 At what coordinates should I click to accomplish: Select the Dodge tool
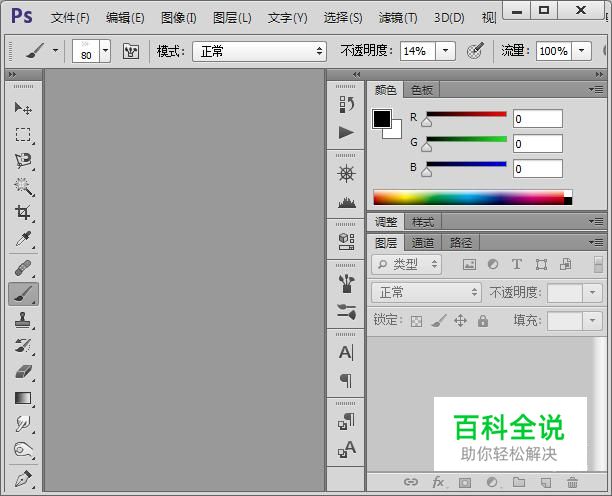[x=23, y=450]
